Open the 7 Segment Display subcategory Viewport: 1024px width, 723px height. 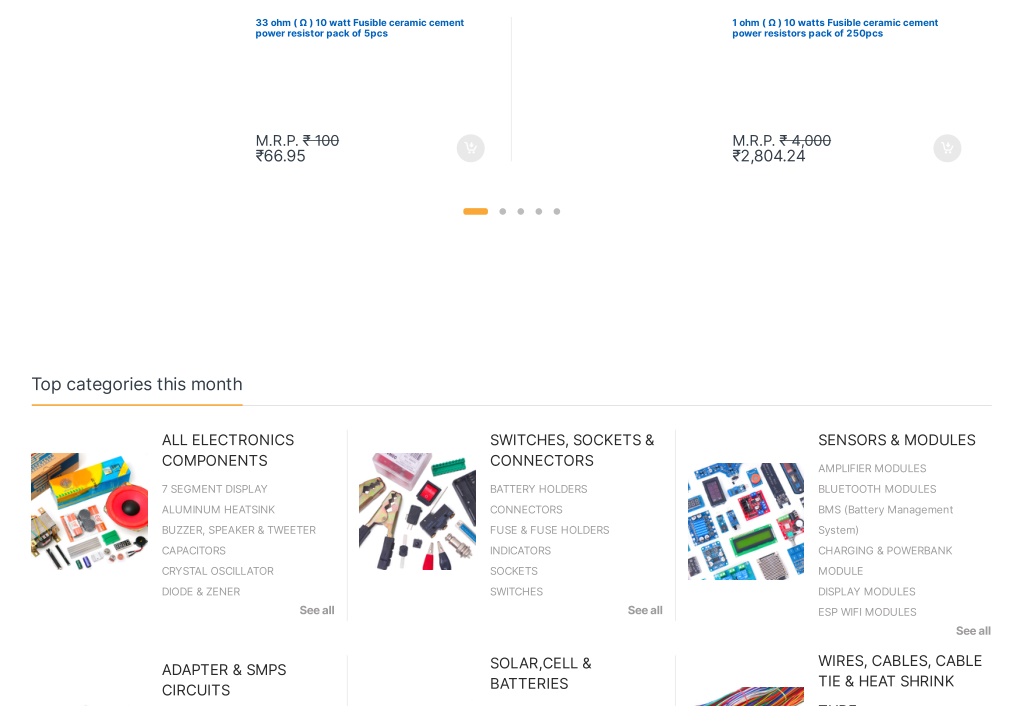[x=215, y=489]
